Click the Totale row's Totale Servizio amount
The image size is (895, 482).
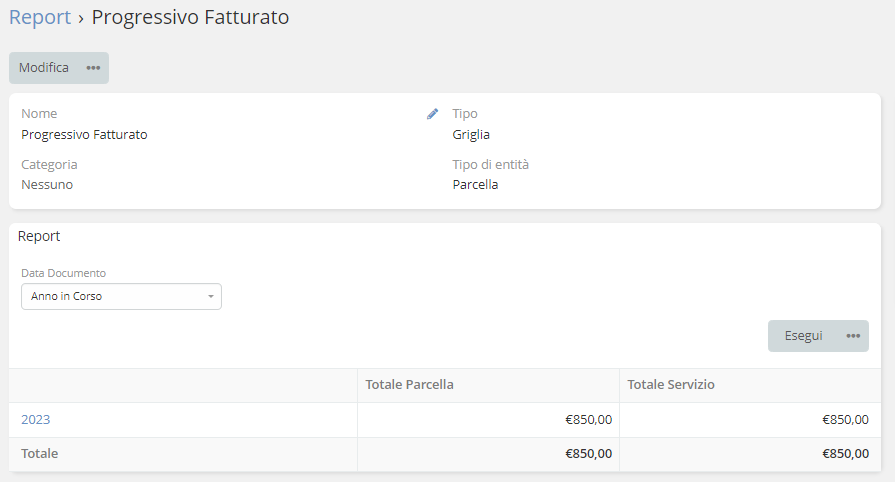(845, 454)
